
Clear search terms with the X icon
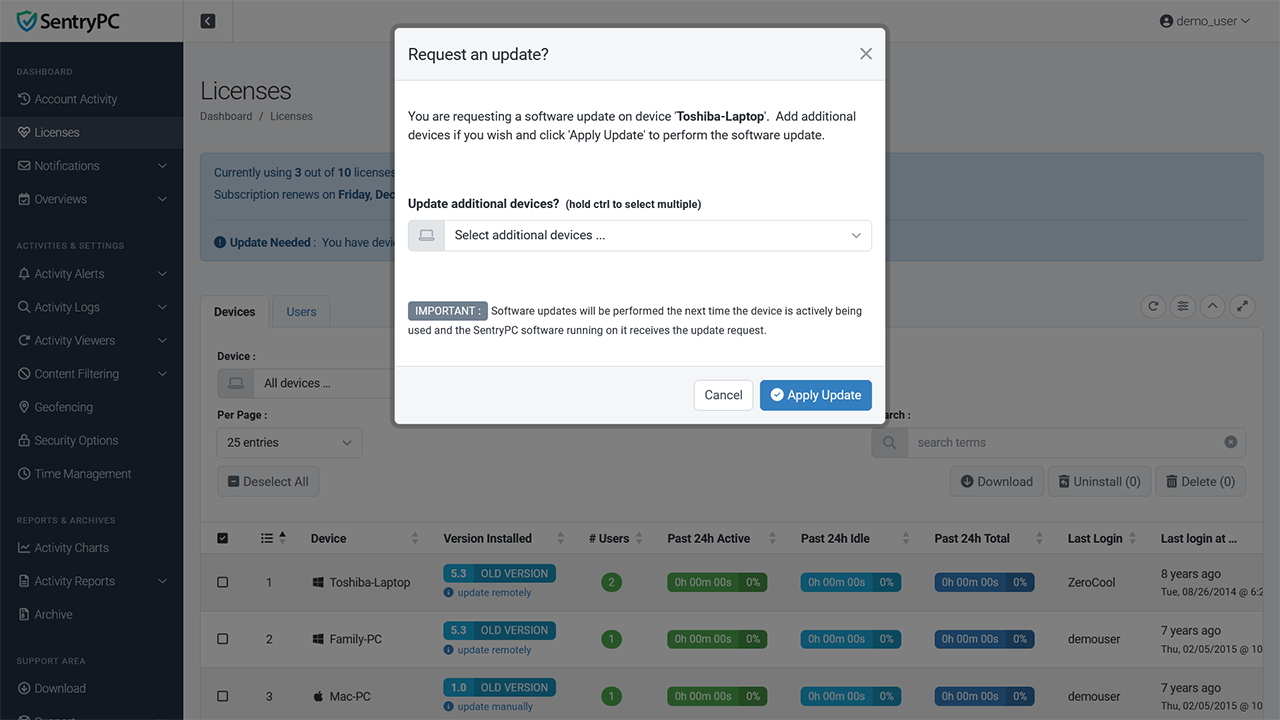1231,442
